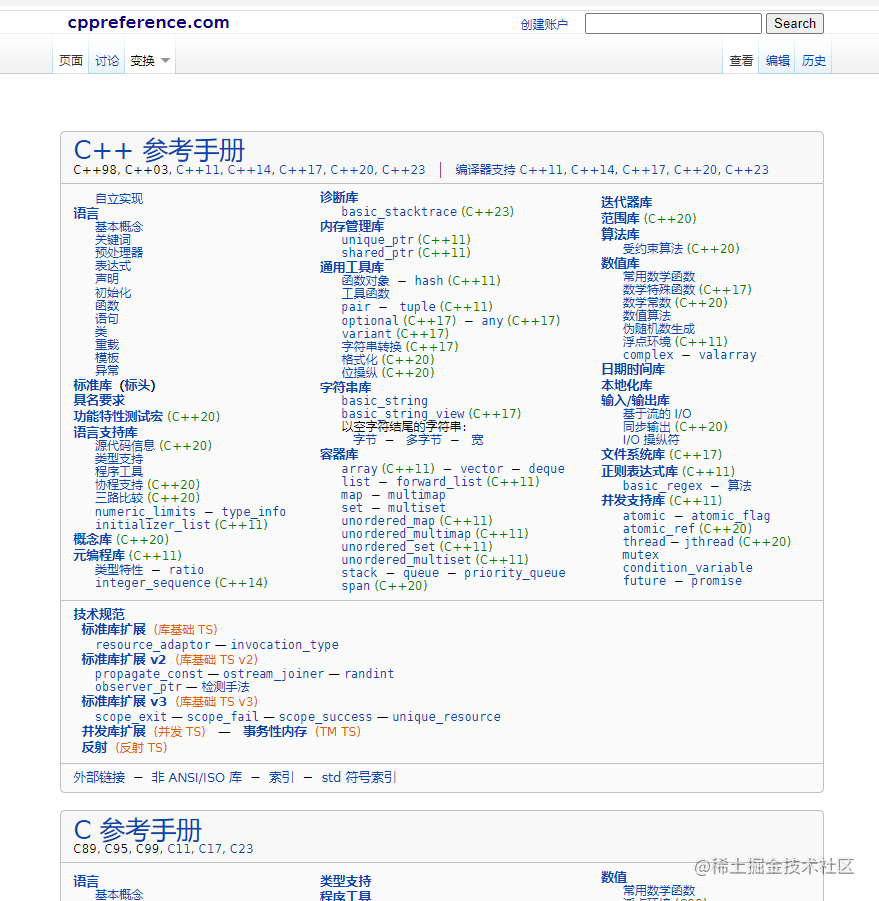Switch to the 页面 tab
The image size is (879, 901).
(71, 60)
